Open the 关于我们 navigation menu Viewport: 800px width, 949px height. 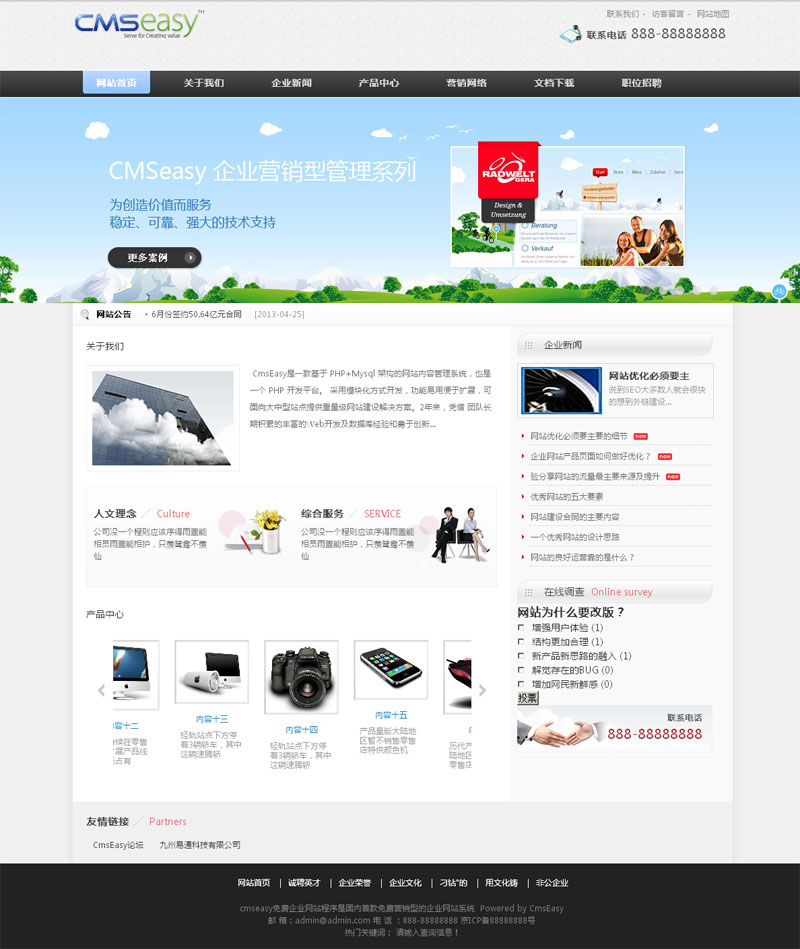(202, 82)
